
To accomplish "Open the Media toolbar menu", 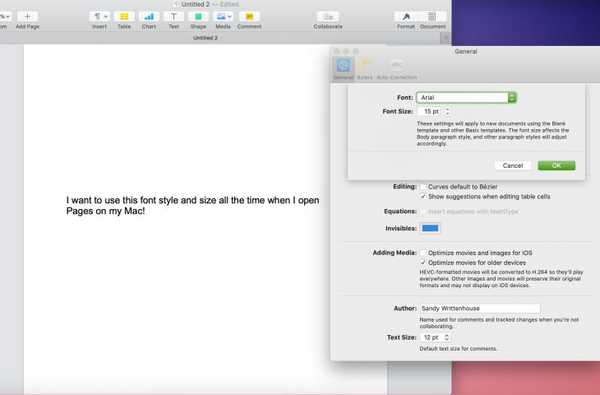I will pyautogui.click(x=223, y=16).
